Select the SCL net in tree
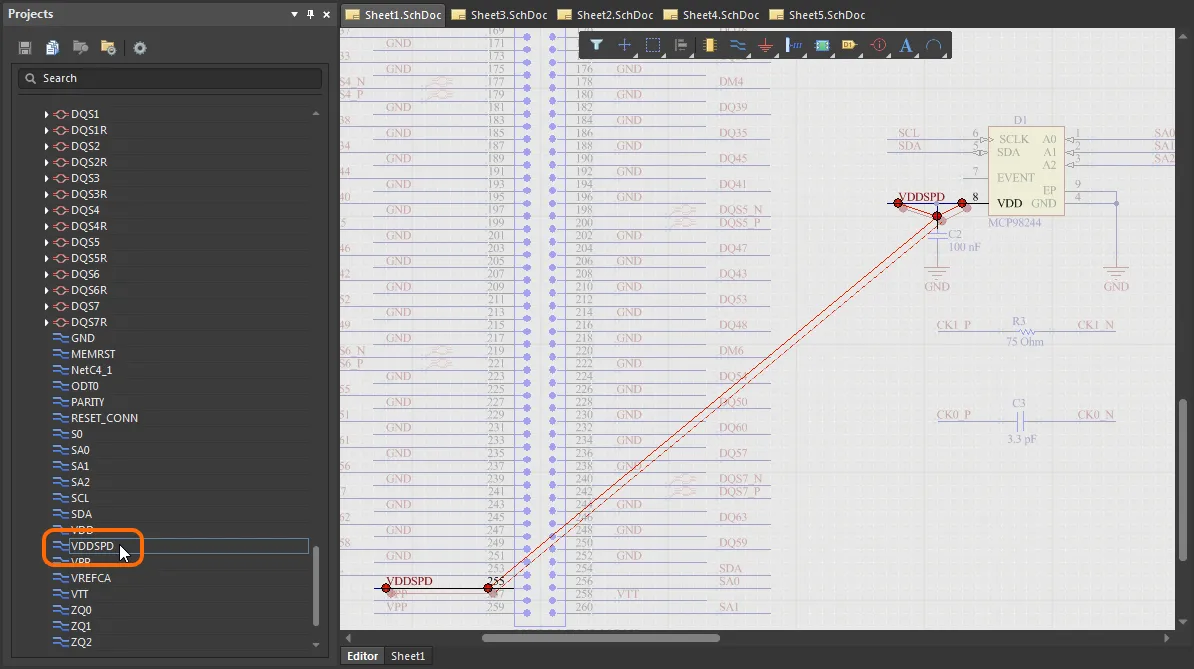The height and width of the screenshot is (669, 1194). (80, 498)
